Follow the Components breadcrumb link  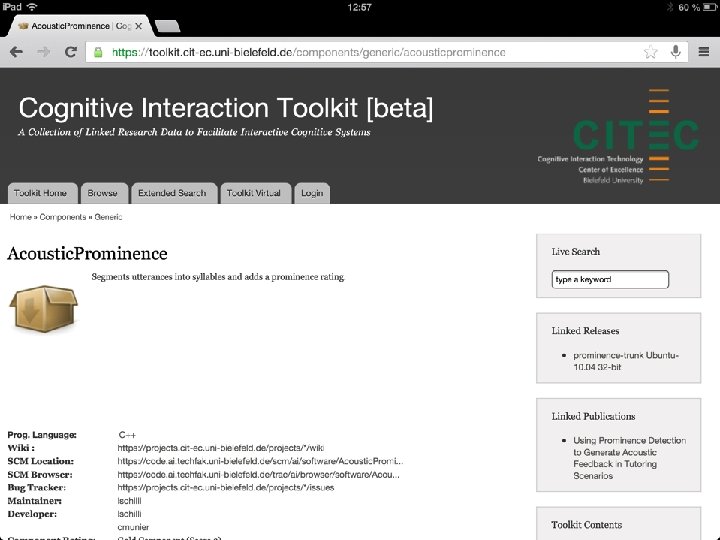coord(62,217)
